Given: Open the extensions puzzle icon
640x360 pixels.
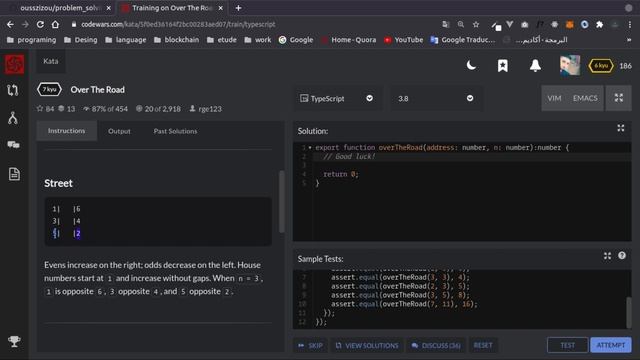Looking at the screenshot, I should click(600, 24).
